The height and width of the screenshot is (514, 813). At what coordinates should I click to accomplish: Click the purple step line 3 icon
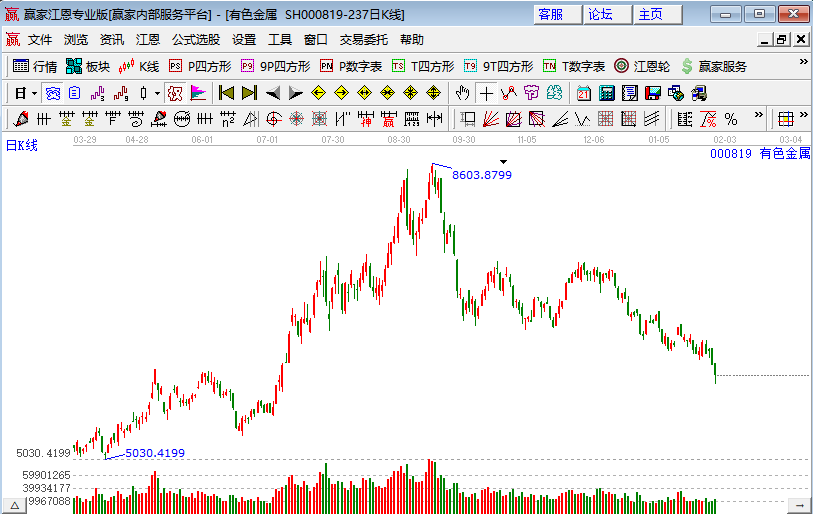[97, 93]
